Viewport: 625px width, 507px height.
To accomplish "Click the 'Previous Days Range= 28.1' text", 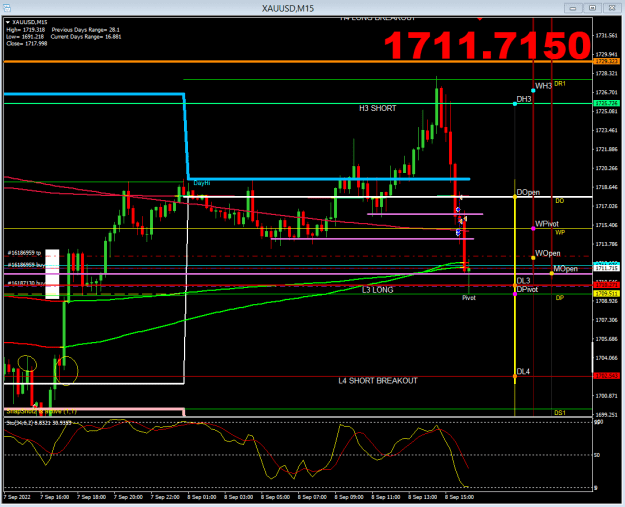I will tap(86, 30).
